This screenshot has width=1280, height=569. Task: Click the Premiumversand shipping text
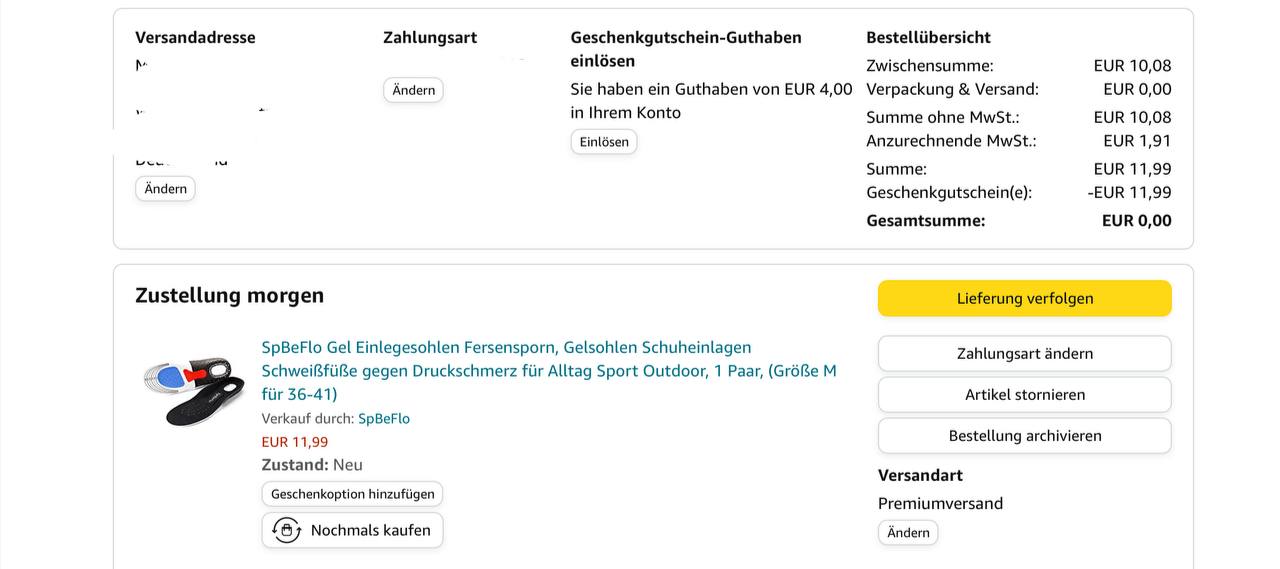click(940, 503)
